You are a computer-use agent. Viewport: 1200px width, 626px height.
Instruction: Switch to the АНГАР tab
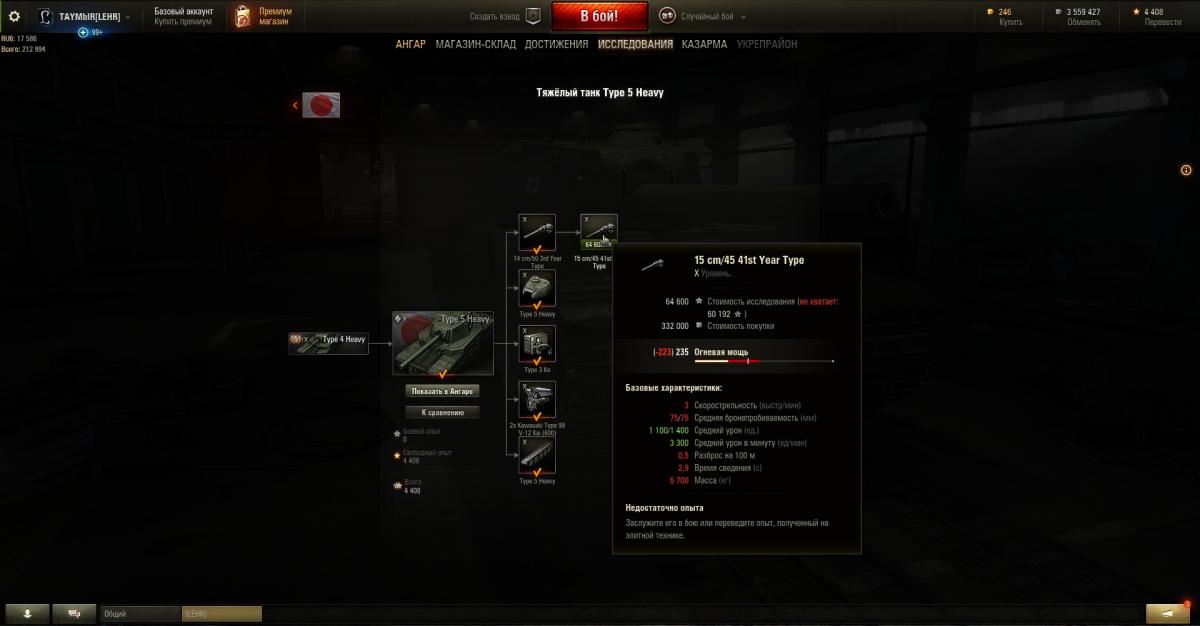coord(410,44)
